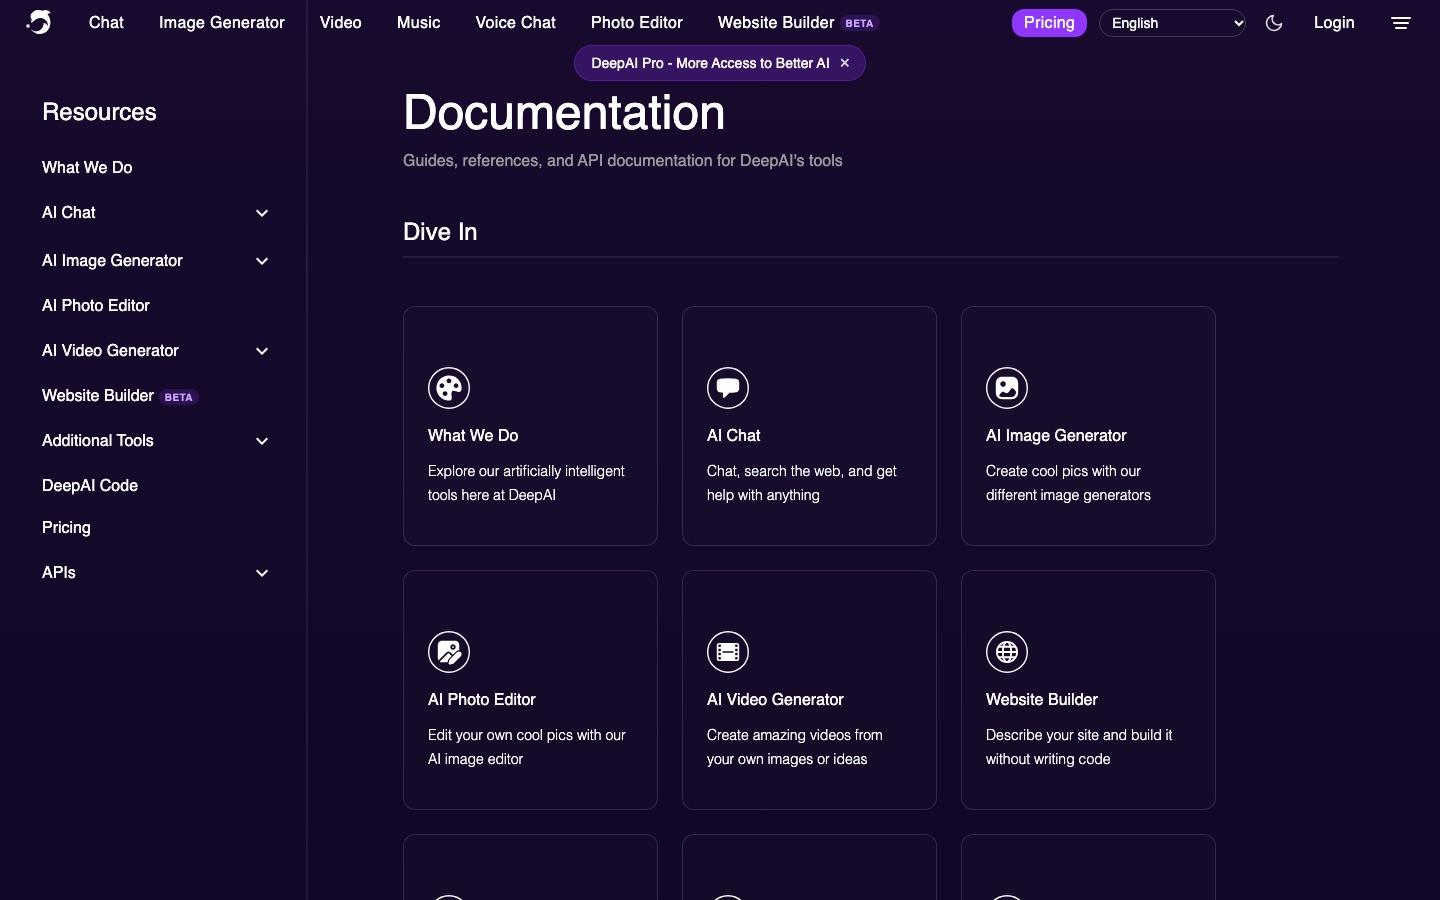
Task: Click the Login link
Action: click(x=1334, y=23)
